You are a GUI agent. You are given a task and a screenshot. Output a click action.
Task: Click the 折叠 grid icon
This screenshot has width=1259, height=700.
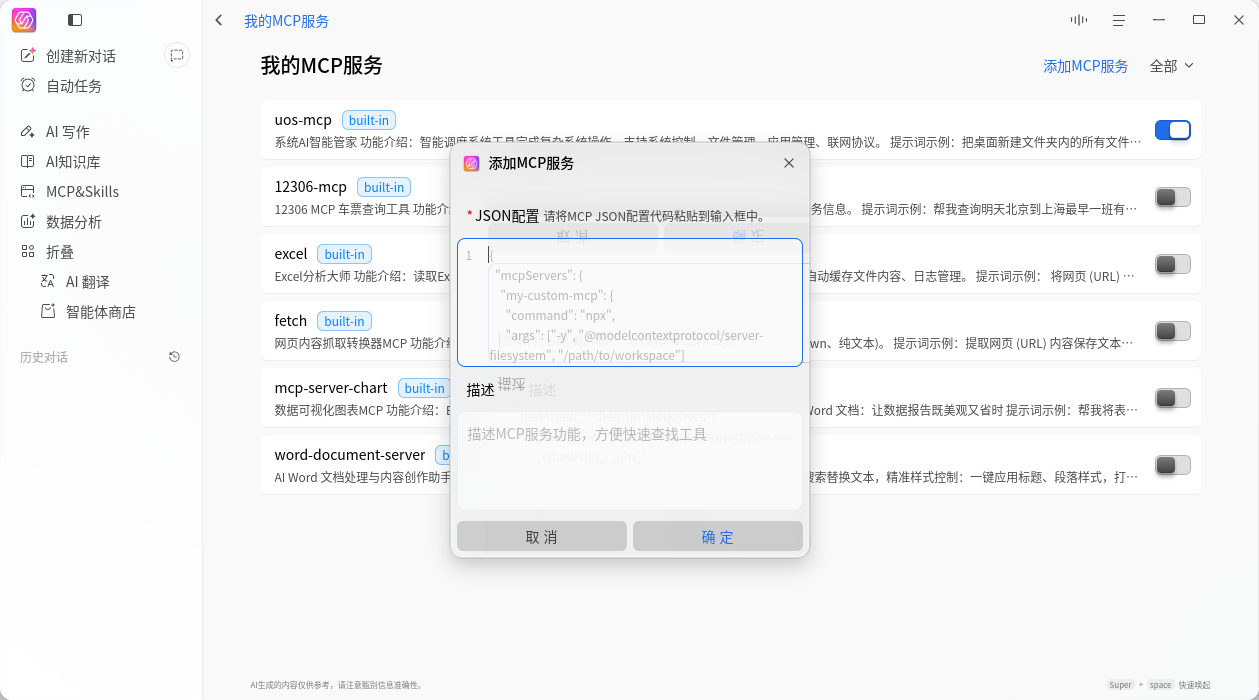pyautogui.click(x=28, y=252)
